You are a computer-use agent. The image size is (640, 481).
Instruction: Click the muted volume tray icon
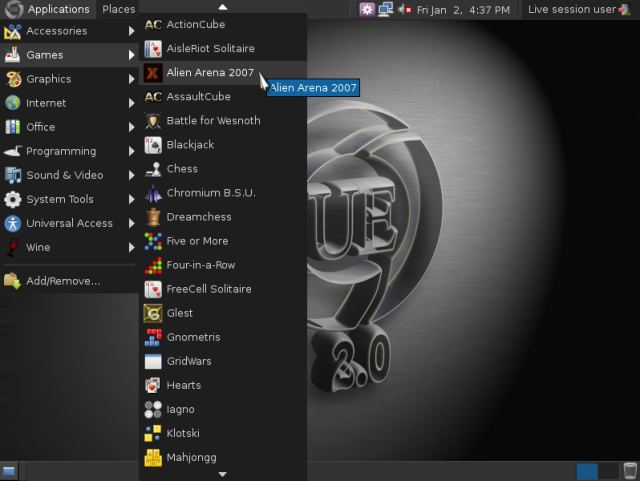pyautogui.click(x=404, y=9)
